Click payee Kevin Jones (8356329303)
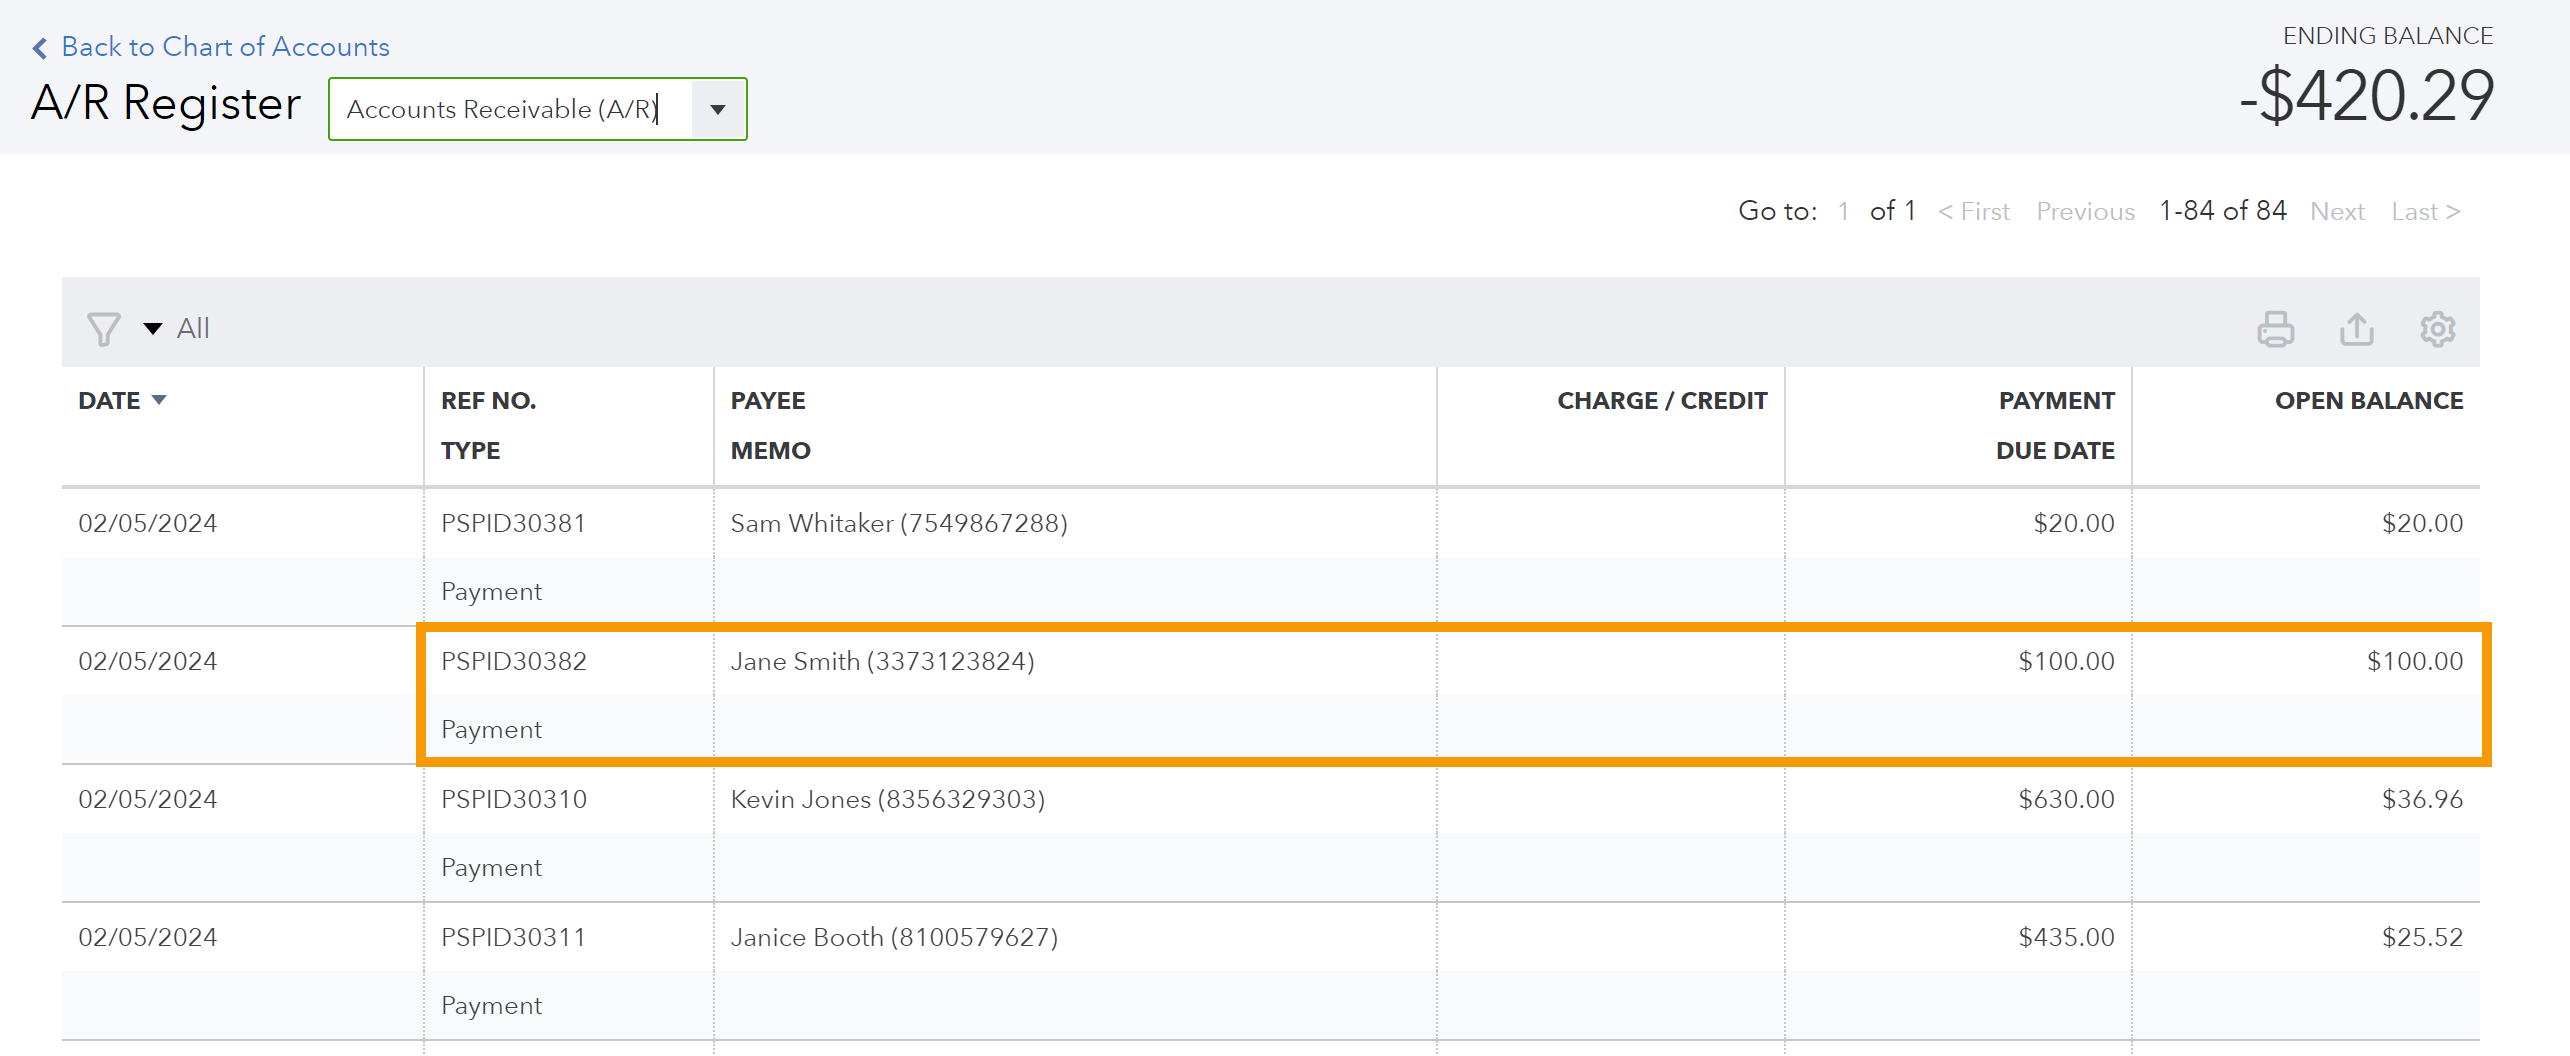This screenshot has width=2570, height=1056. coord(887,799)
